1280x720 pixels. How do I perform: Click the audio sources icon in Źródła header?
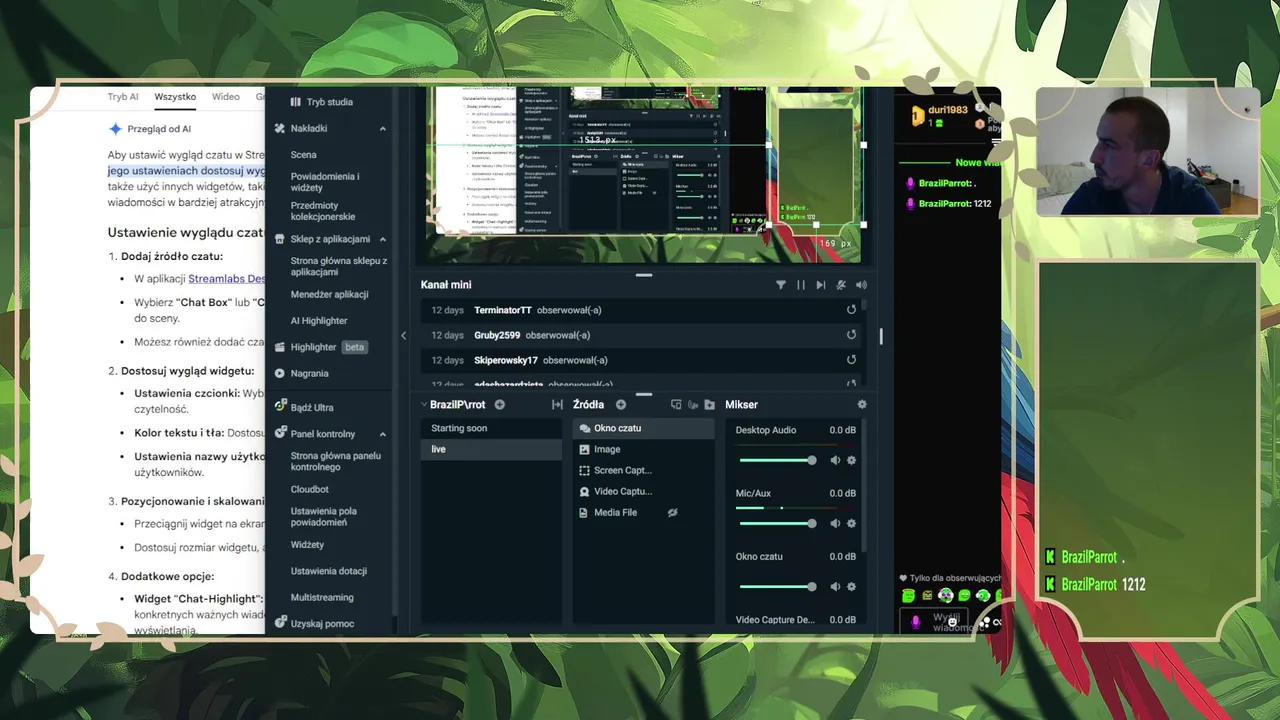[x=693, y=405]
